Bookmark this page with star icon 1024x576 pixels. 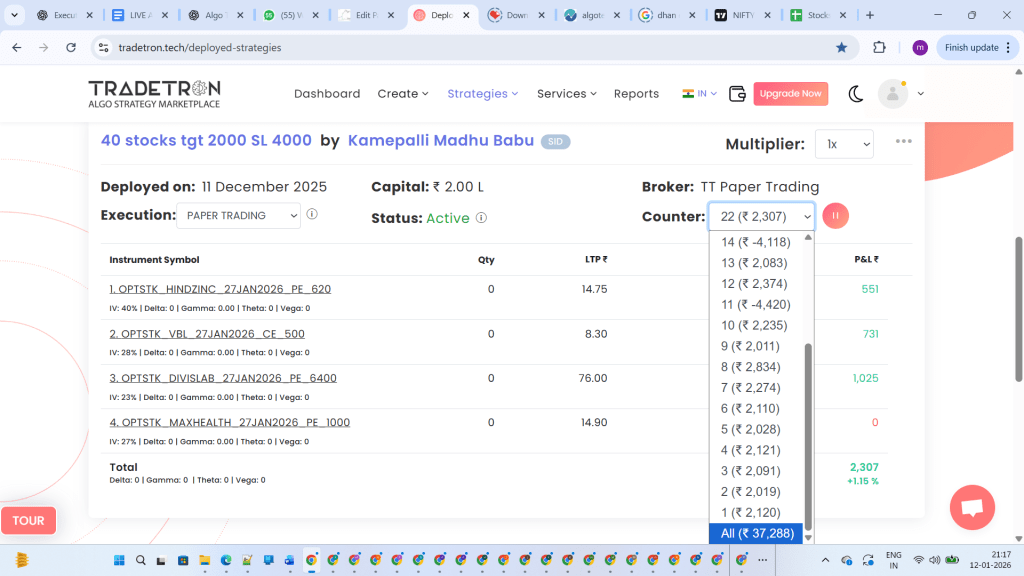point(841,47)
